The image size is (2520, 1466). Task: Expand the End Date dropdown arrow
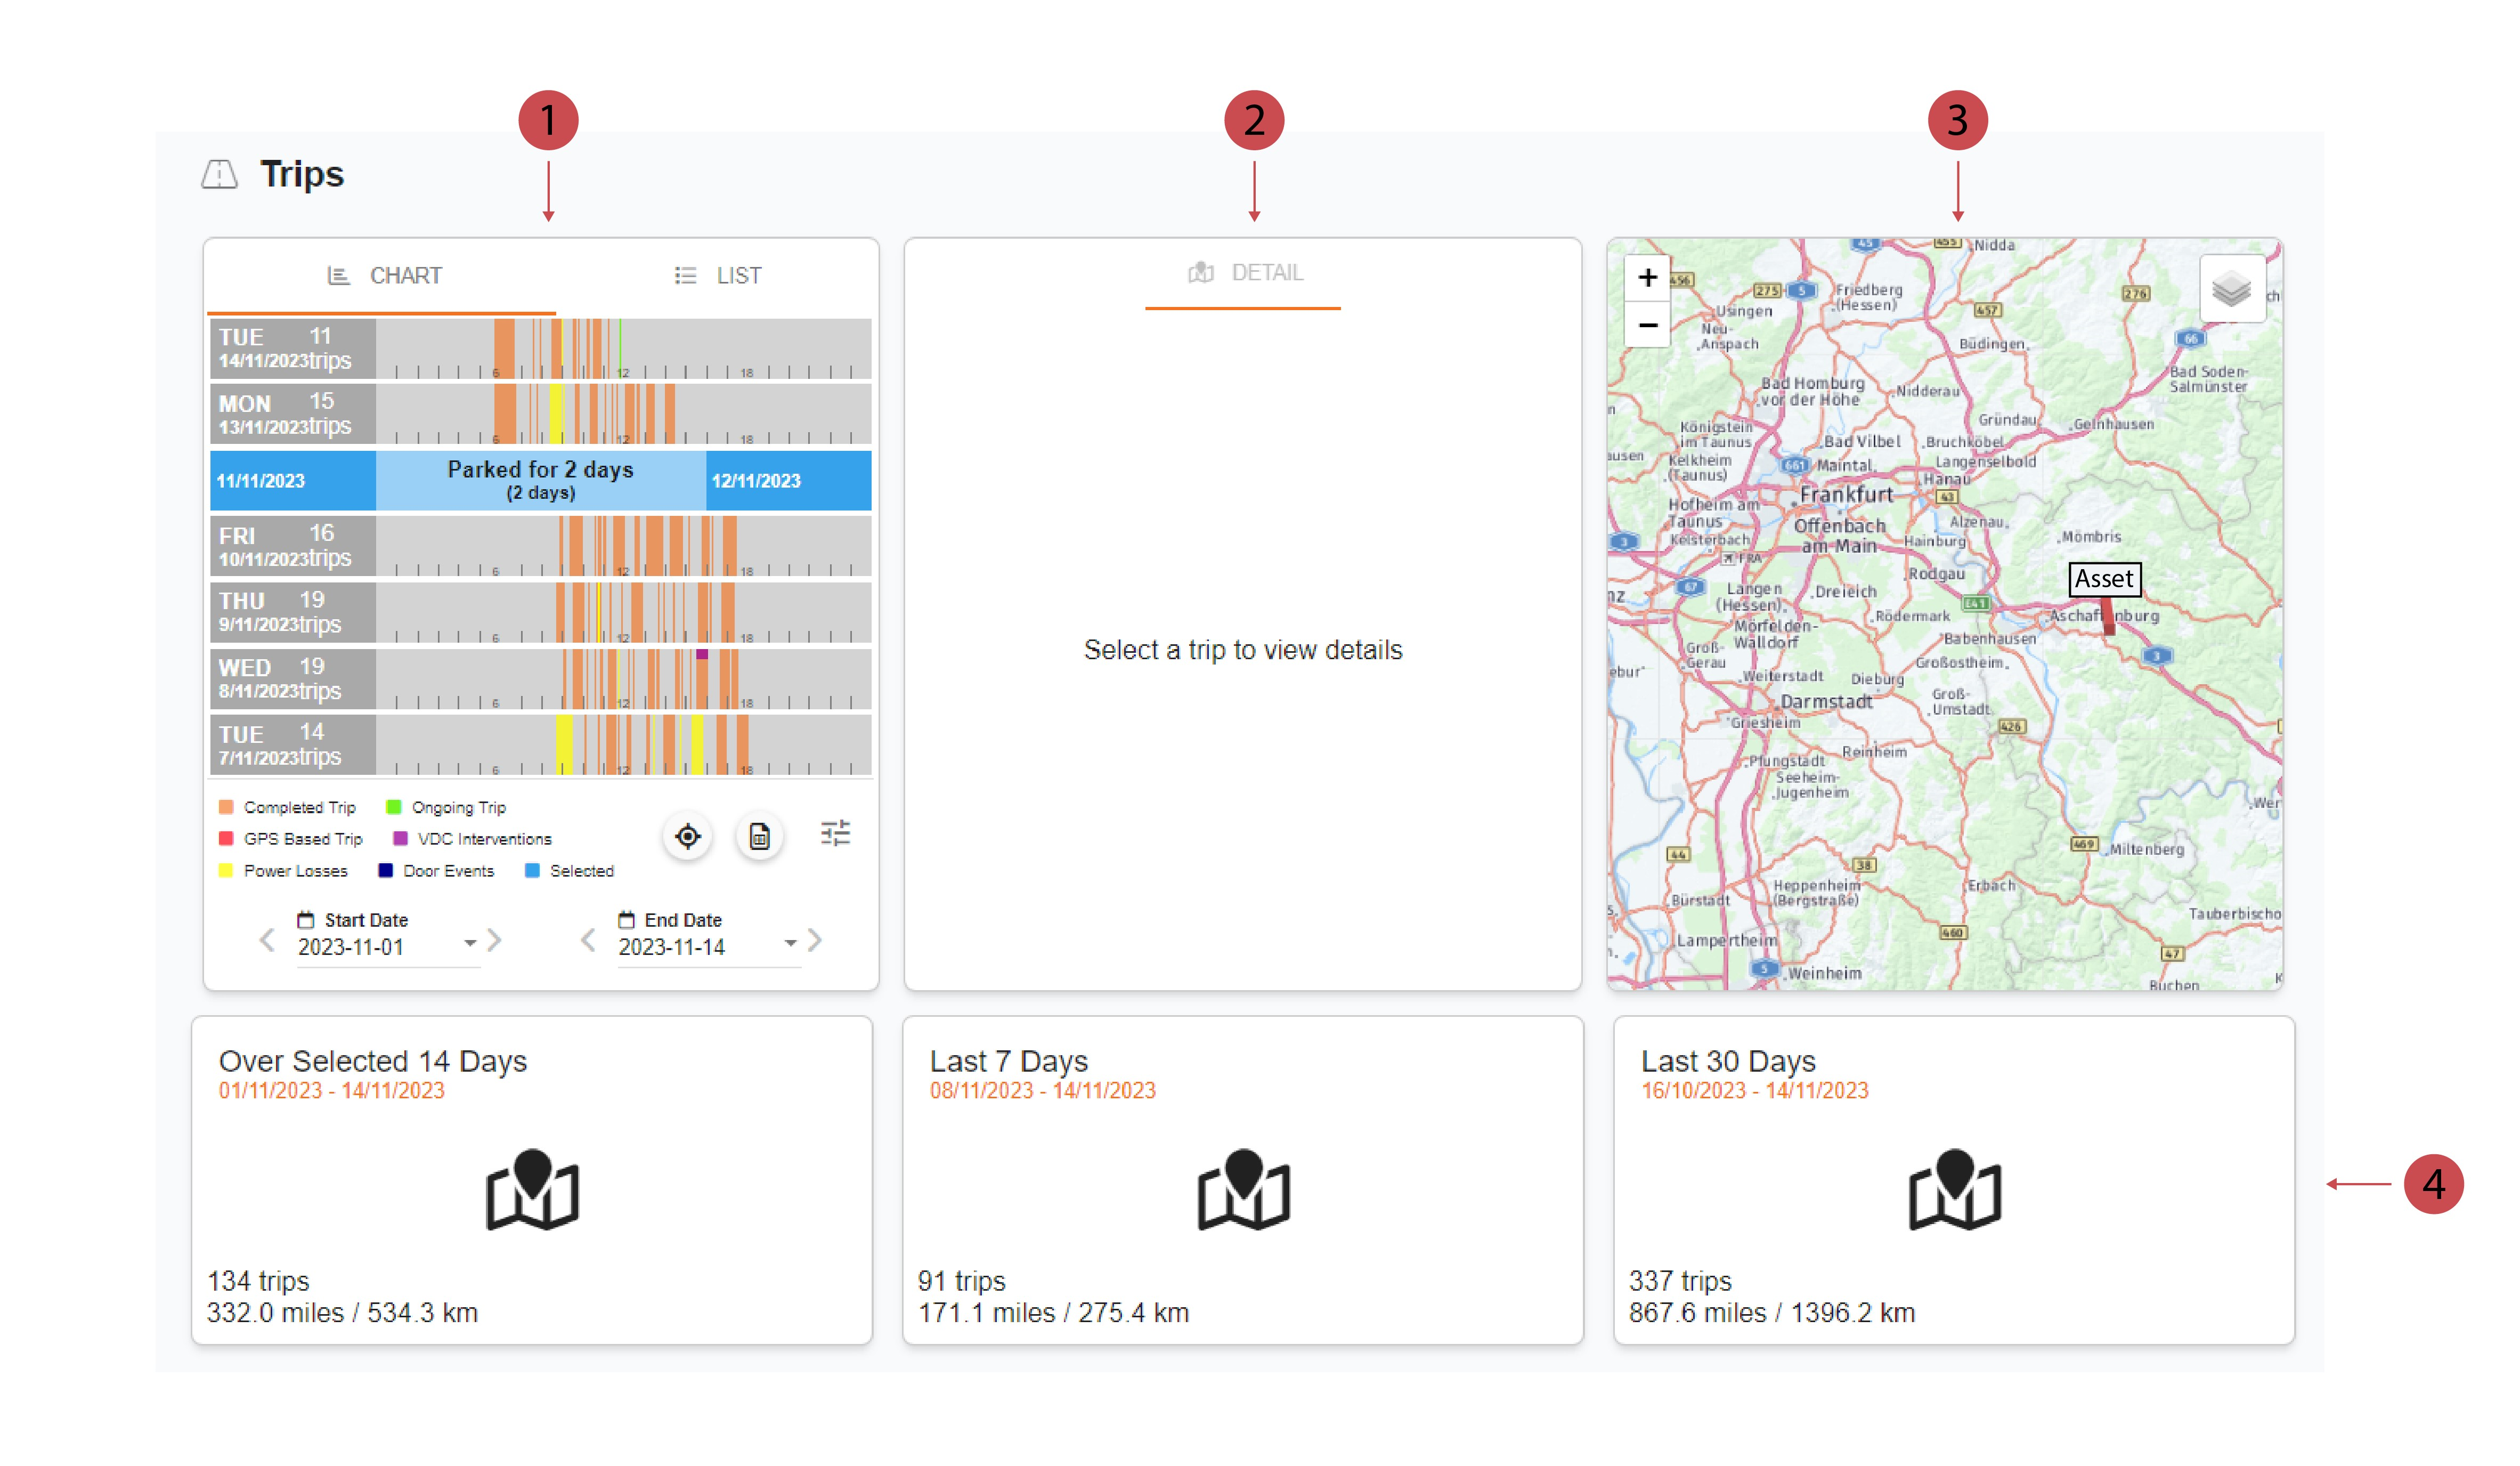coord(790,943)
